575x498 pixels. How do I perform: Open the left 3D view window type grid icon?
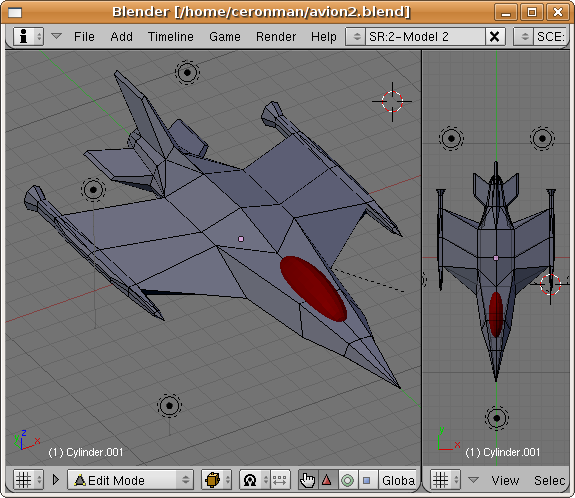coord(29,480)
